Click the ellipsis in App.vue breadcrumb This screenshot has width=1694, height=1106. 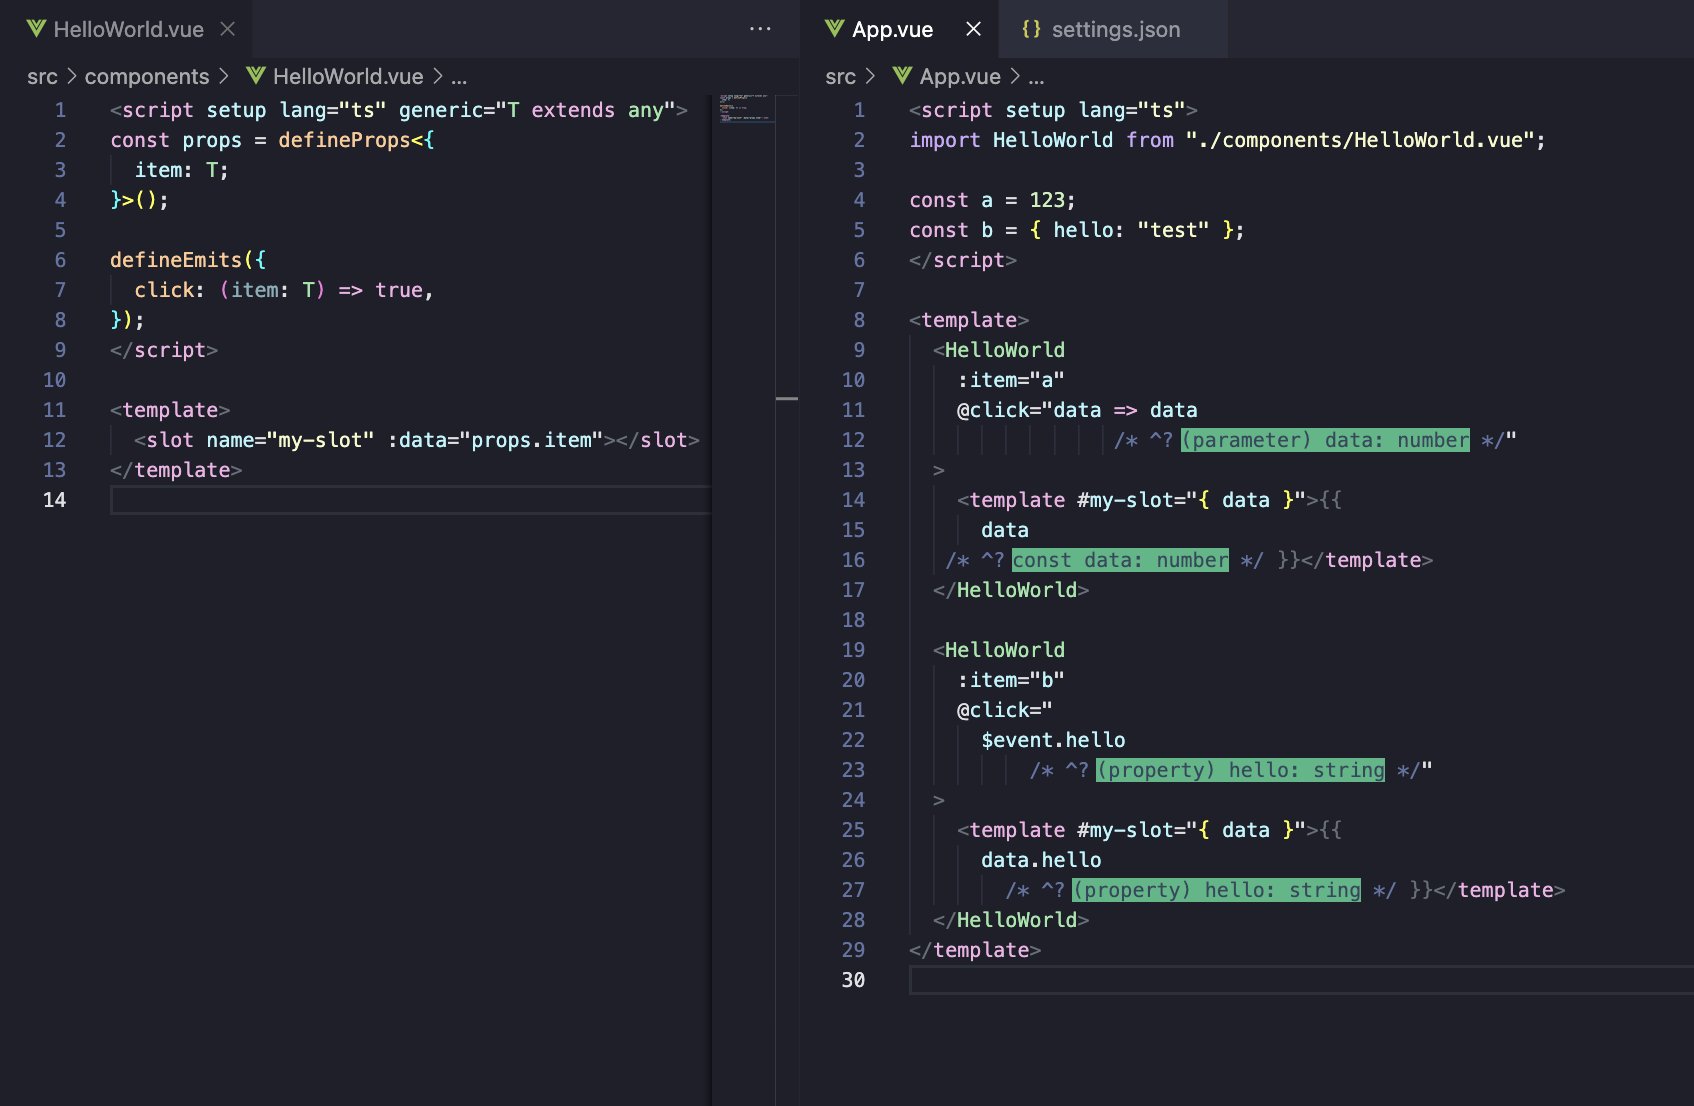tap(1036, 78)
